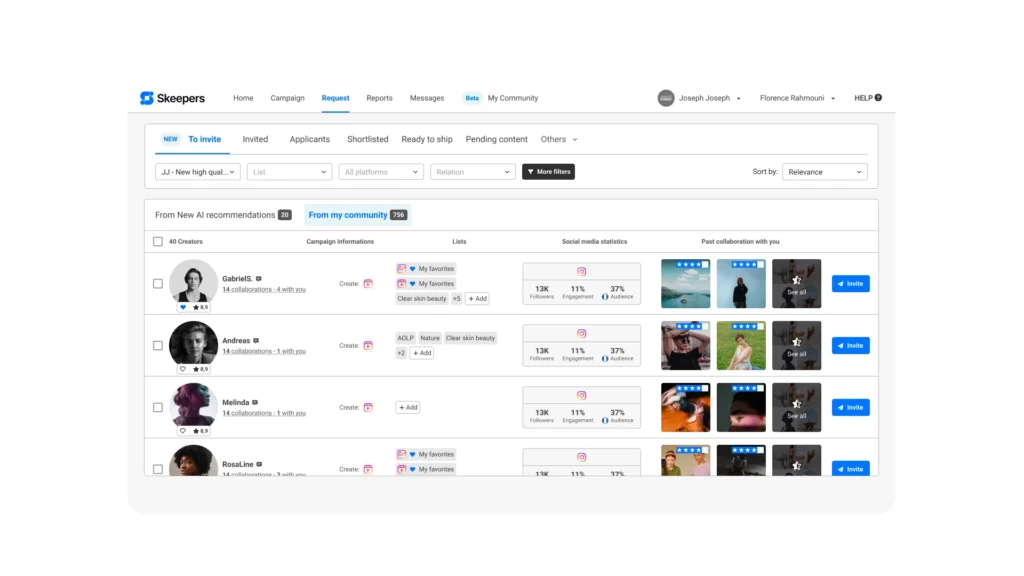Check the checkbox for GabrielS.
The image size is (1024, 576).
click(158, 283)
